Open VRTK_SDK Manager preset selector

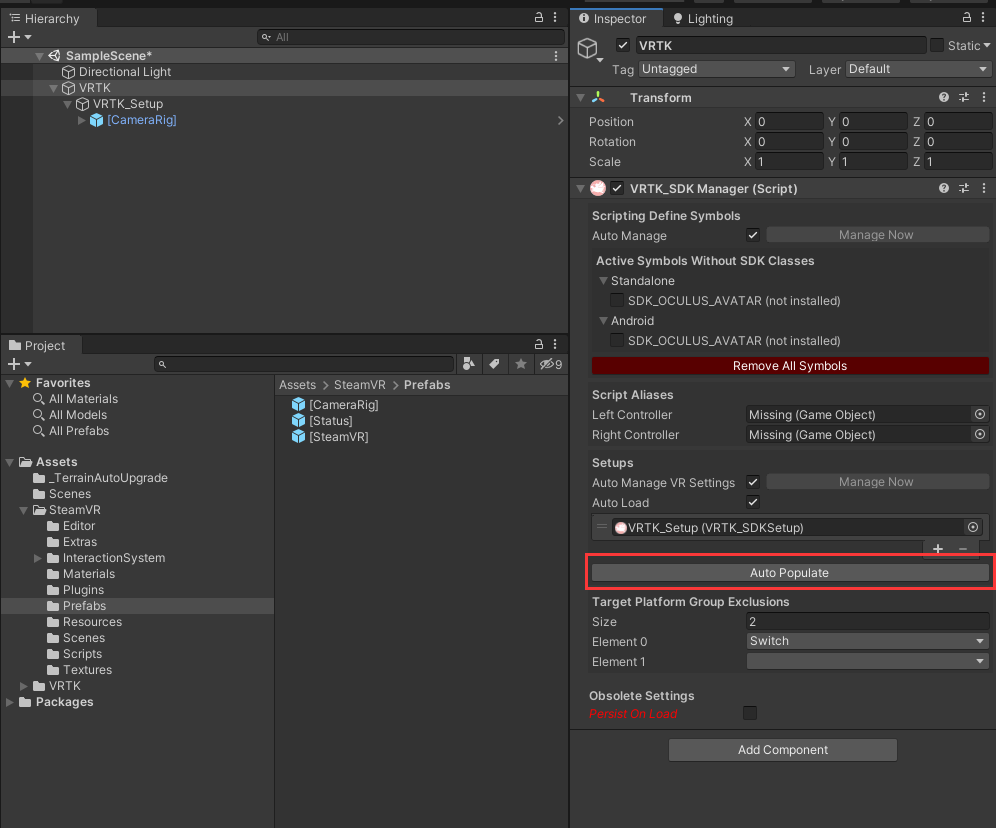pyautogui.click(x=964, y=188)
